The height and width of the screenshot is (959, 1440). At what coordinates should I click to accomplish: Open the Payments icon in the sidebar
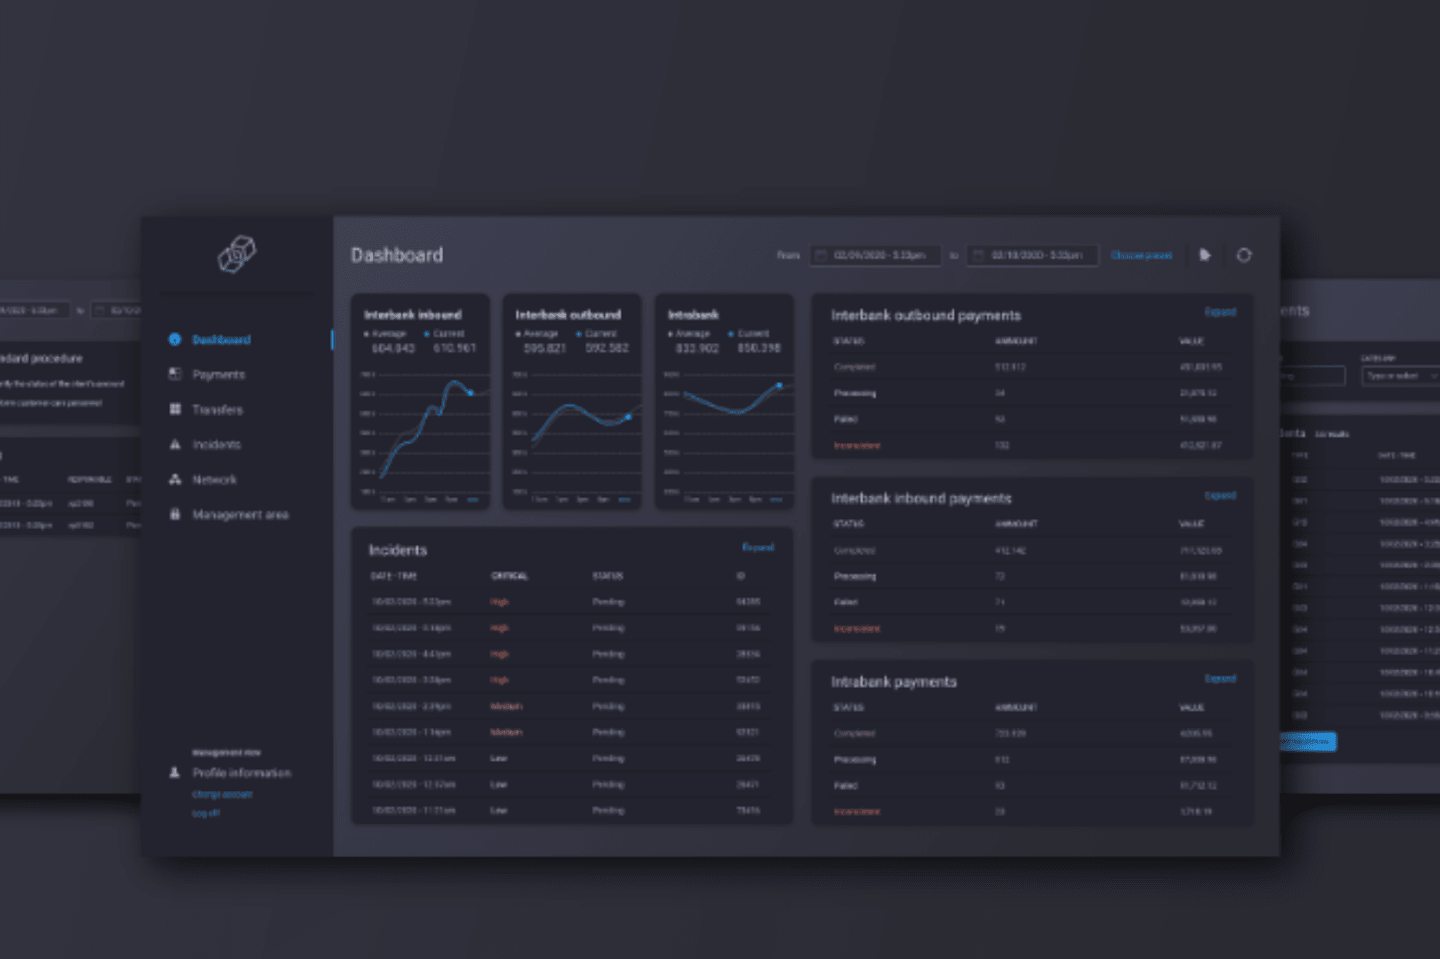pos(175,374)
